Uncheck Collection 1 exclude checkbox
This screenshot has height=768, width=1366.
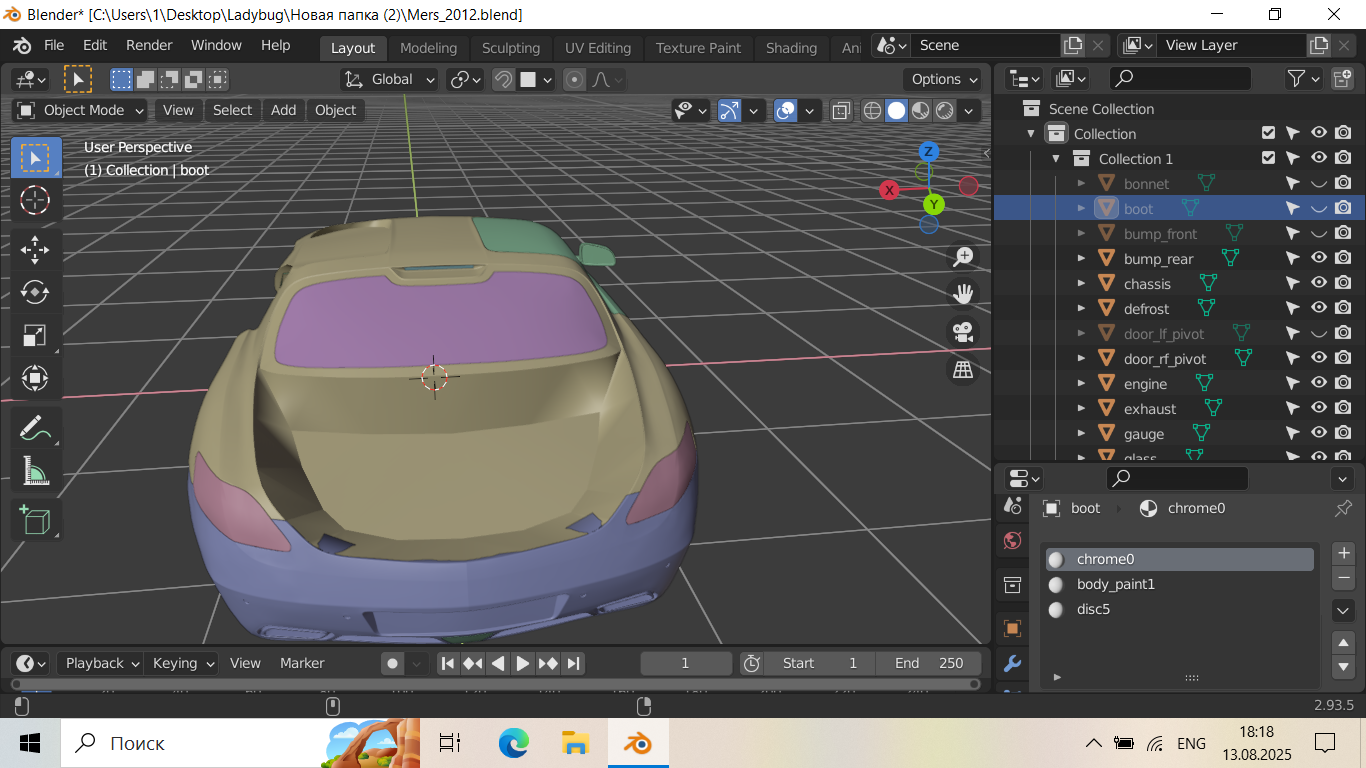[x=1268, y=158]
